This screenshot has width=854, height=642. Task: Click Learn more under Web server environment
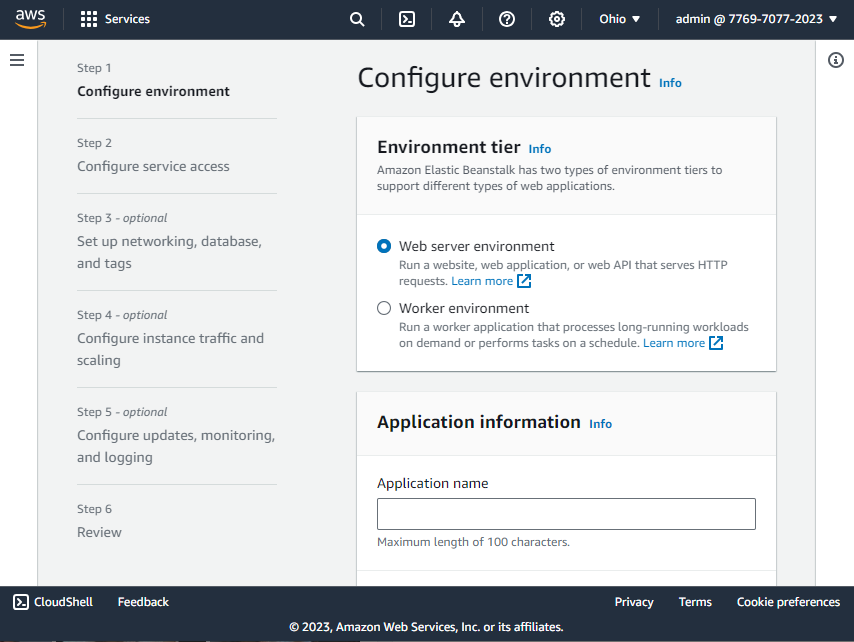tap(482, 281)
